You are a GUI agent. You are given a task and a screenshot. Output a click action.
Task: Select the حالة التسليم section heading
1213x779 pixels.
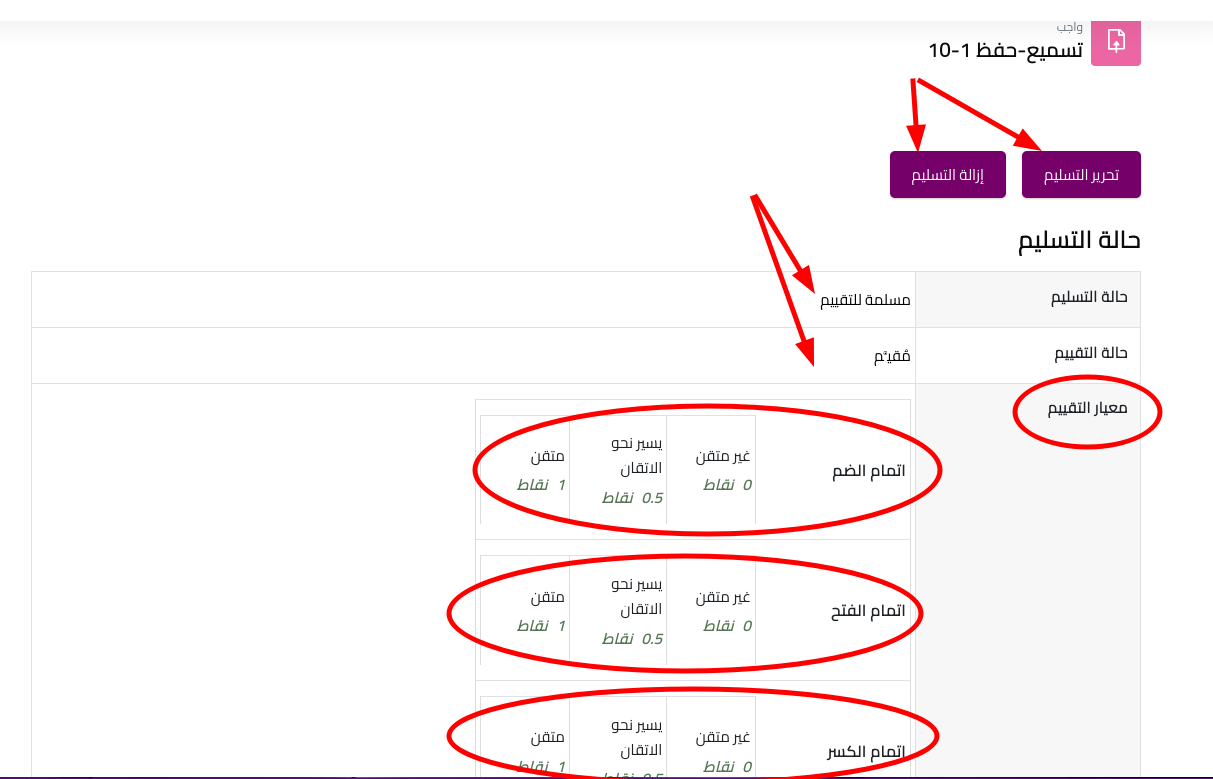coord(1079,240)
